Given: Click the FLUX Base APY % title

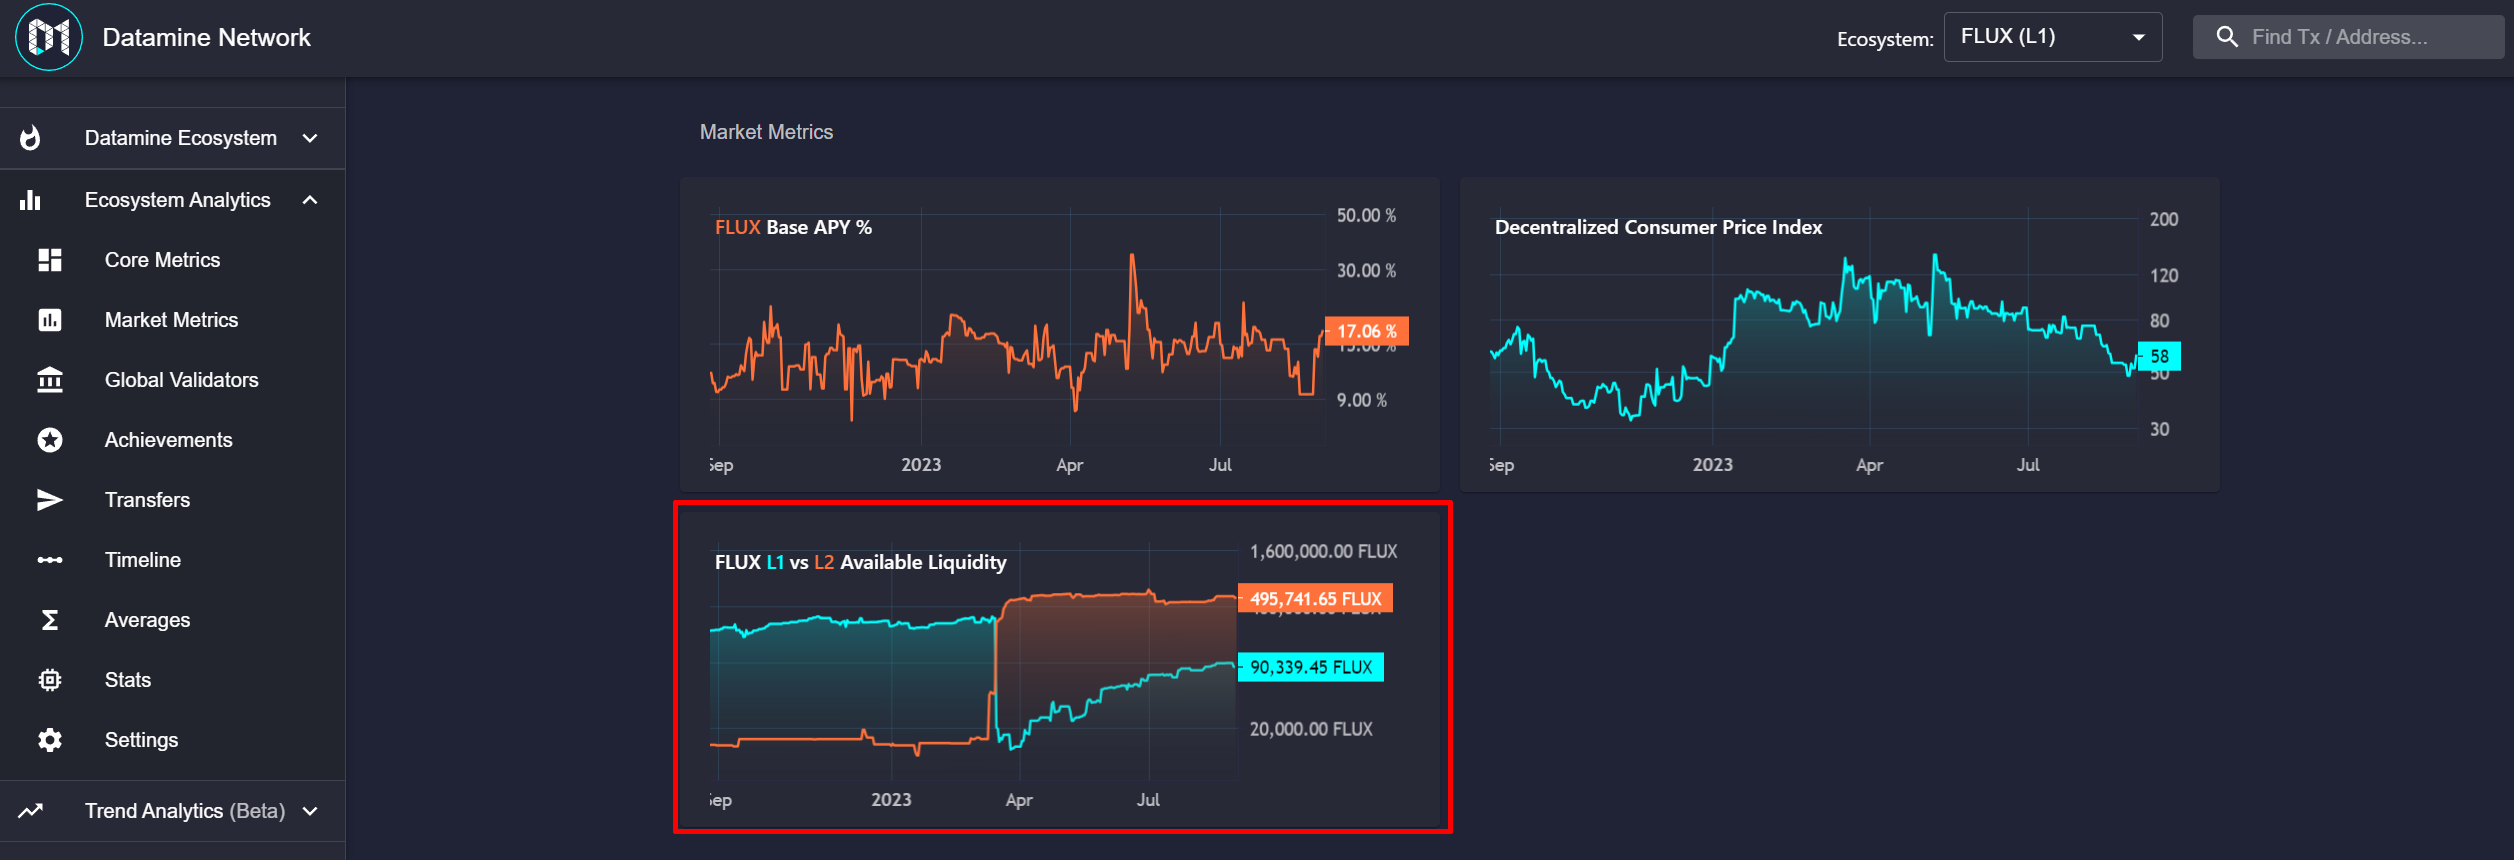Looking at the screenshot, I should tap(793, 227).
